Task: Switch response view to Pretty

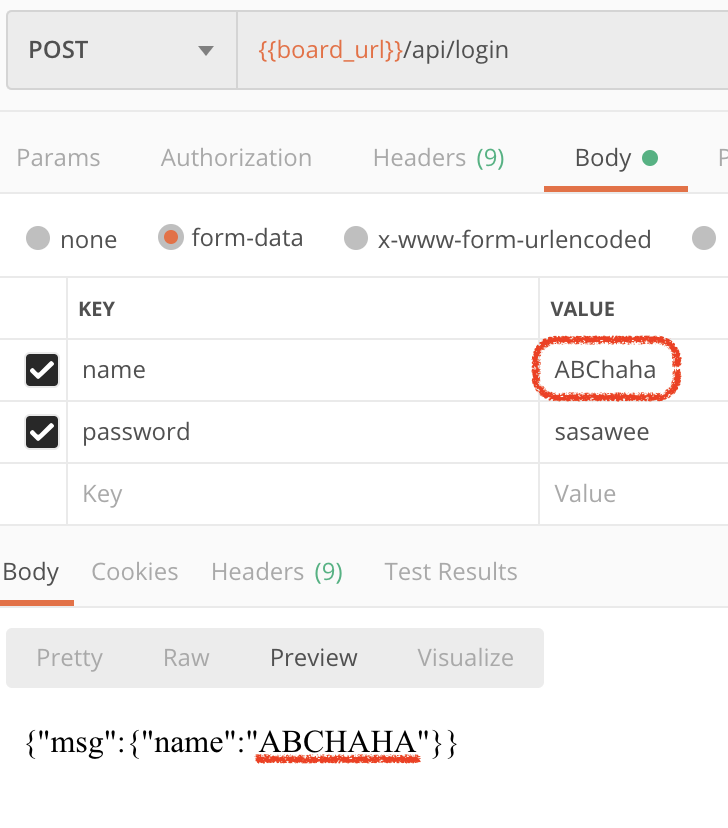Action: click(69, 658)
